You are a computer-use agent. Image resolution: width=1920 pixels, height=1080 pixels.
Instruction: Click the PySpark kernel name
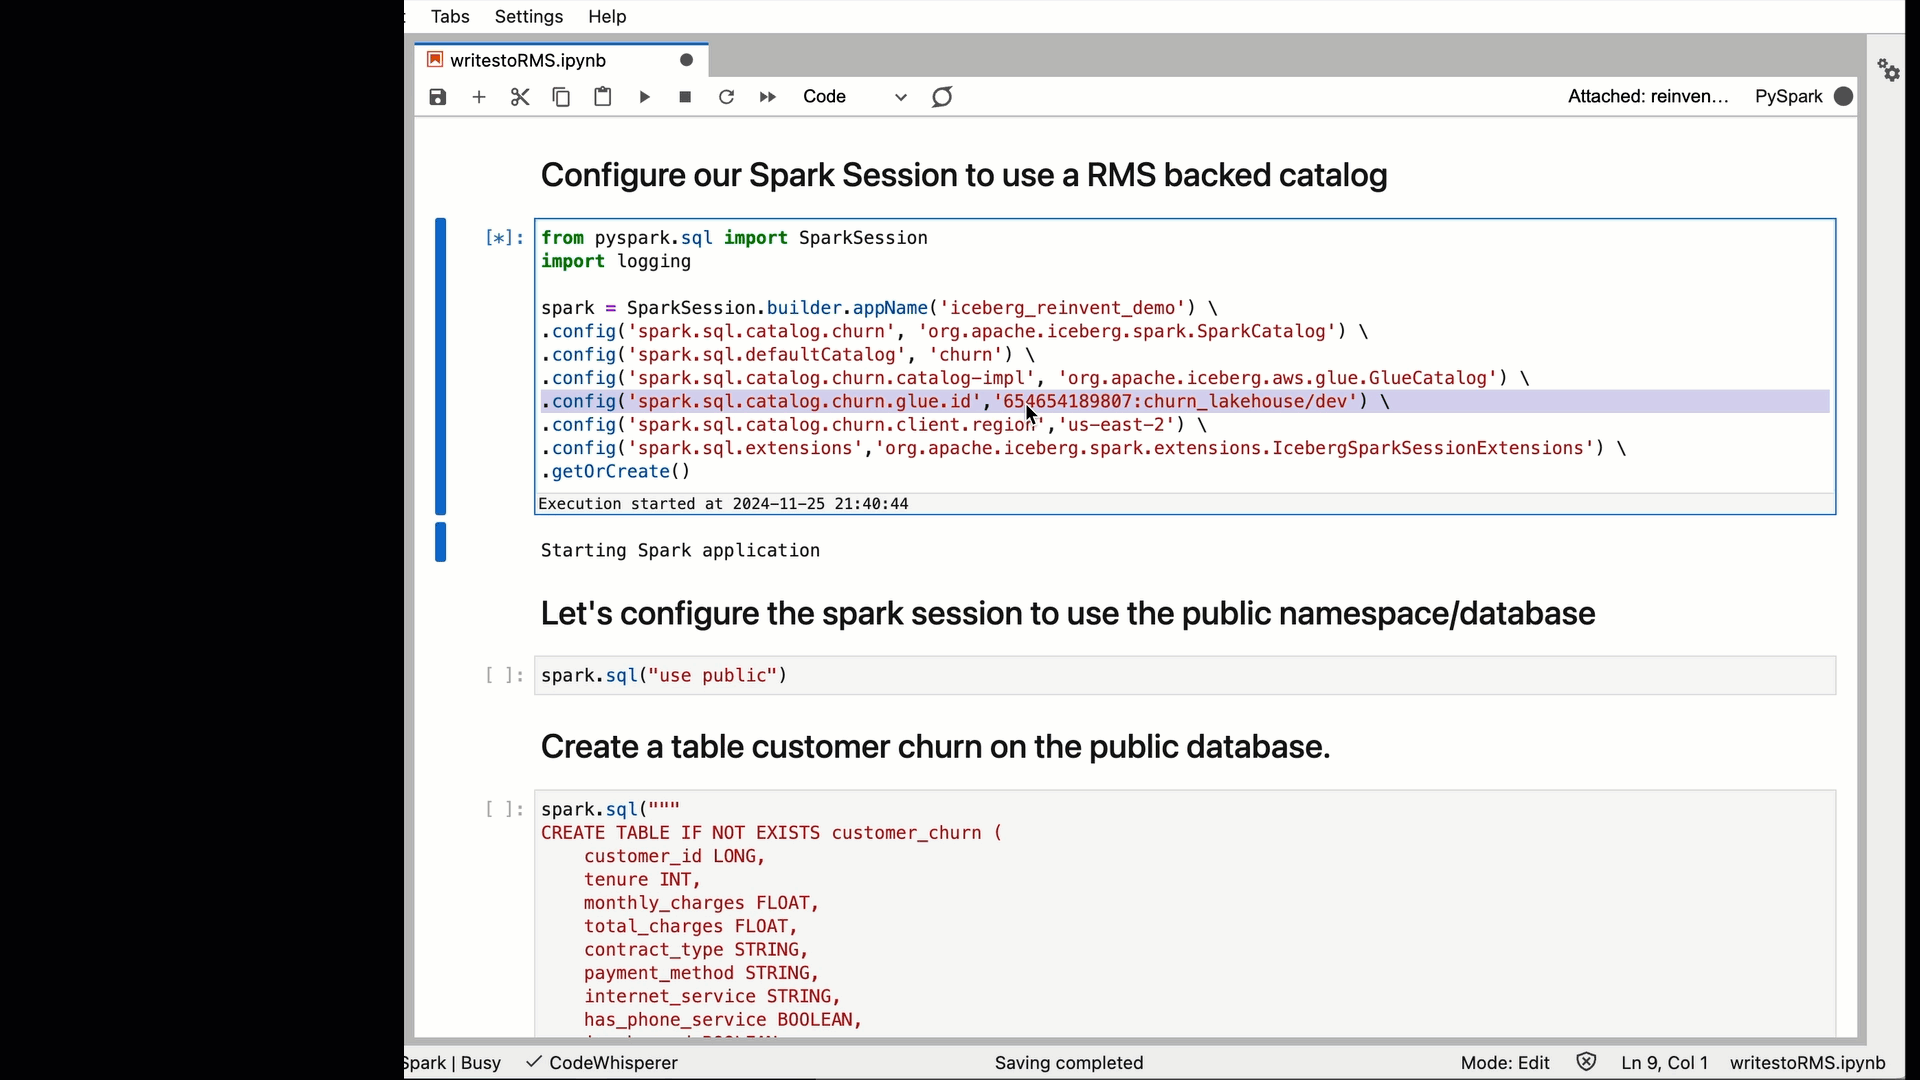coord(1789,96)
